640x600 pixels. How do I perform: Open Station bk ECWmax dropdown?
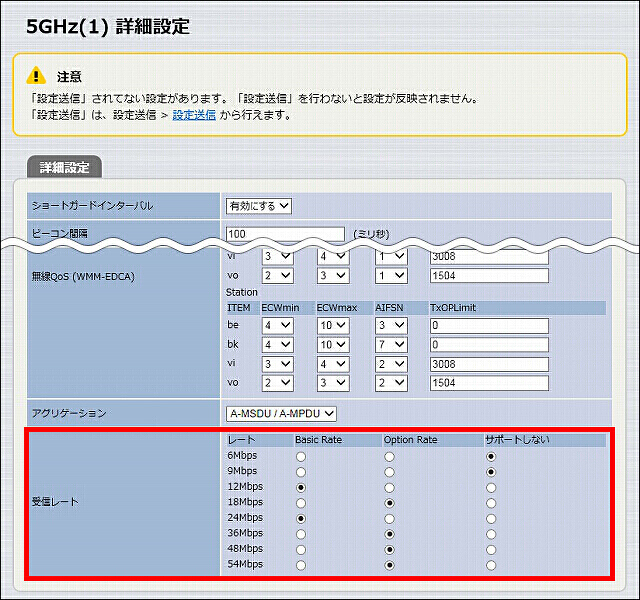tap(333, 345)
